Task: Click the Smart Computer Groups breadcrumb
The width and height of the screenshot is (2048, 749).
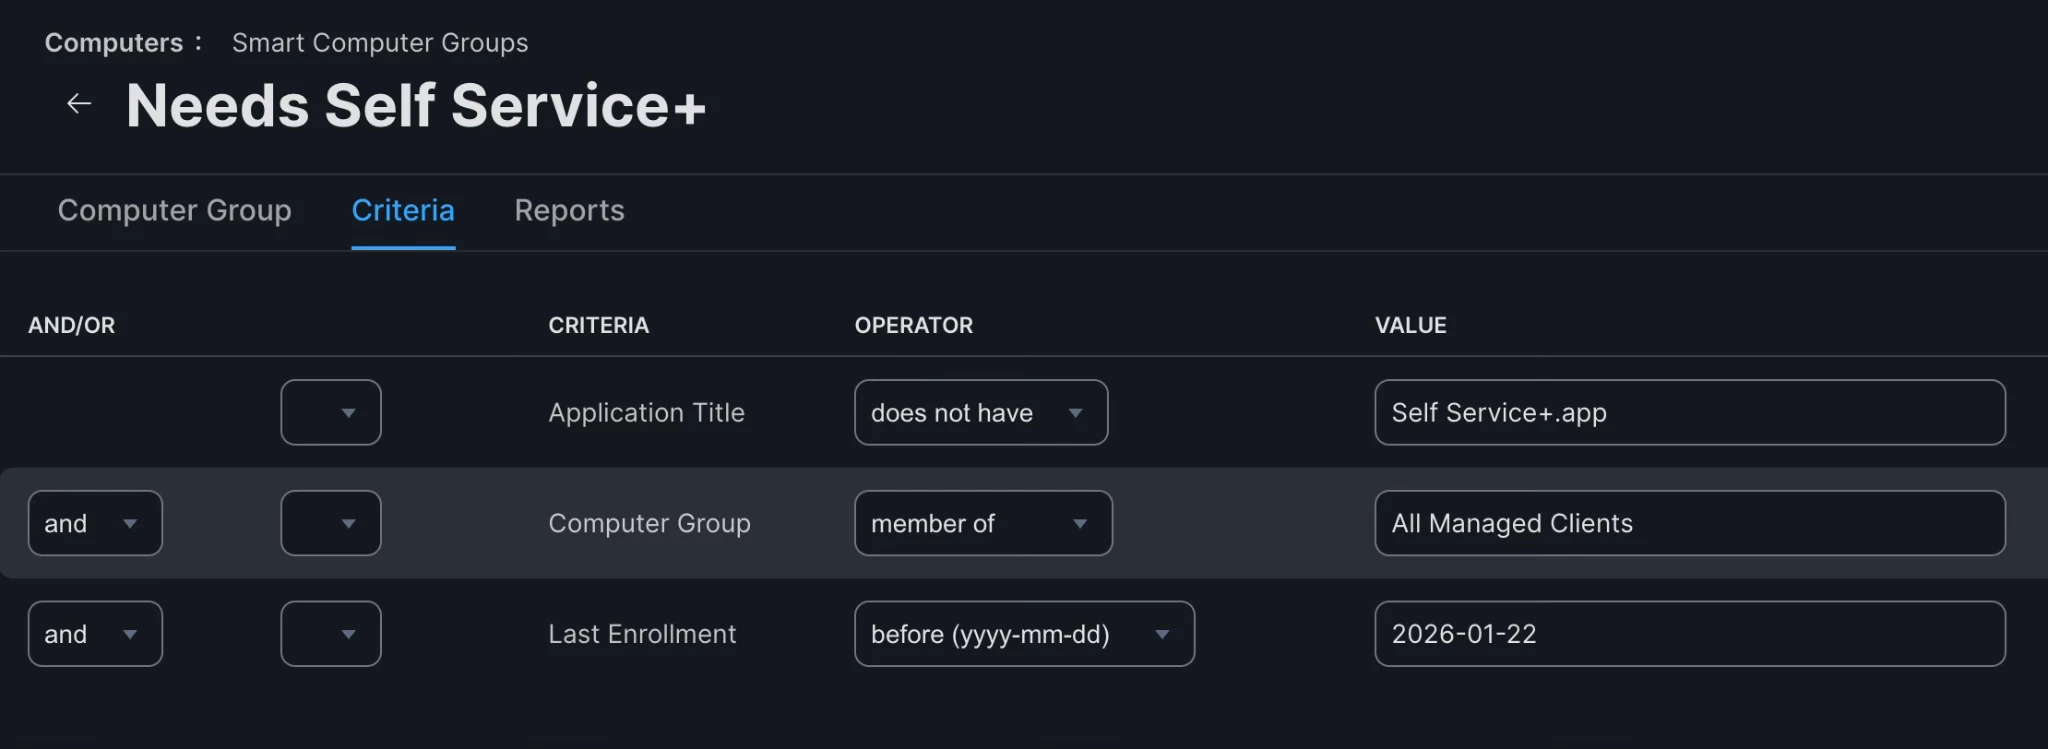Action: (x=380, y=43)
